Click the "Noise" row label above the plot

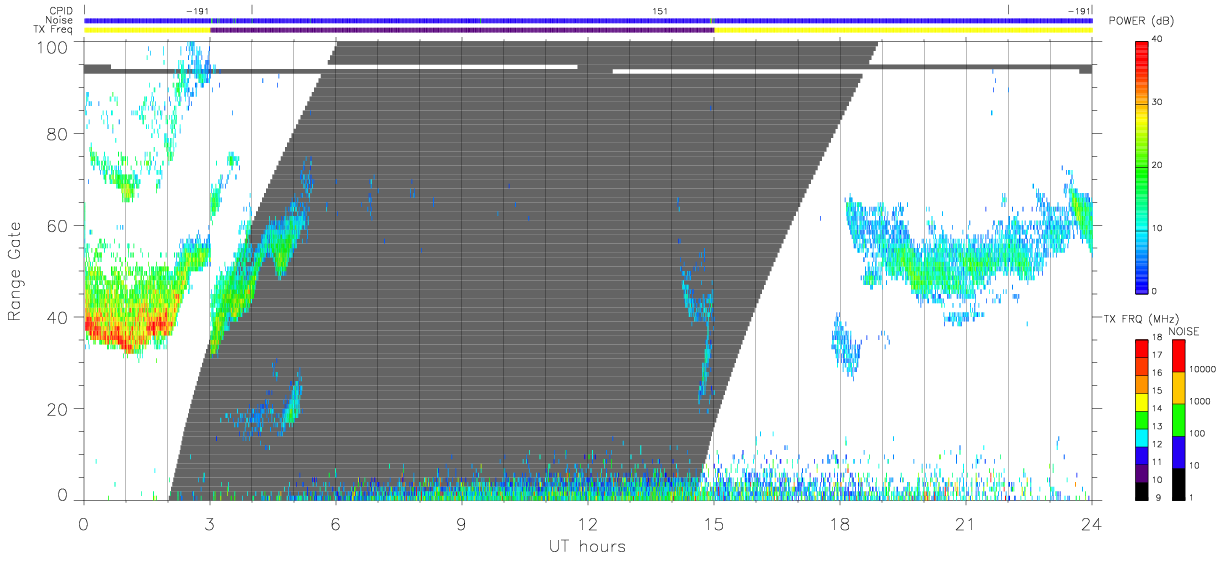[60, 20]
